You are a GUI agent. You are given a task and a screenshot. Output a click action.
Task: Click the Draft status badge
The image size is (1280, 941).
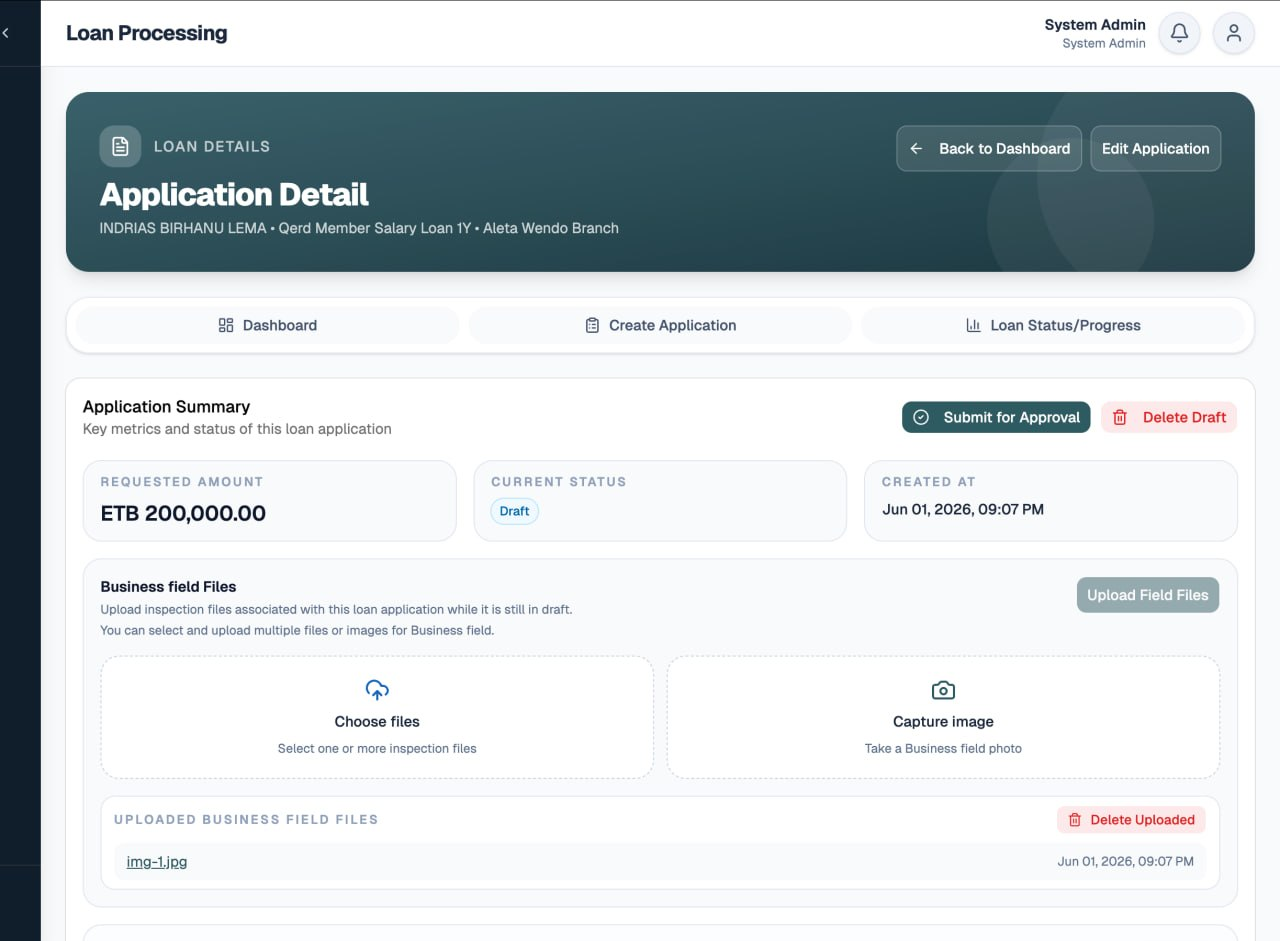tap(514, 511)
